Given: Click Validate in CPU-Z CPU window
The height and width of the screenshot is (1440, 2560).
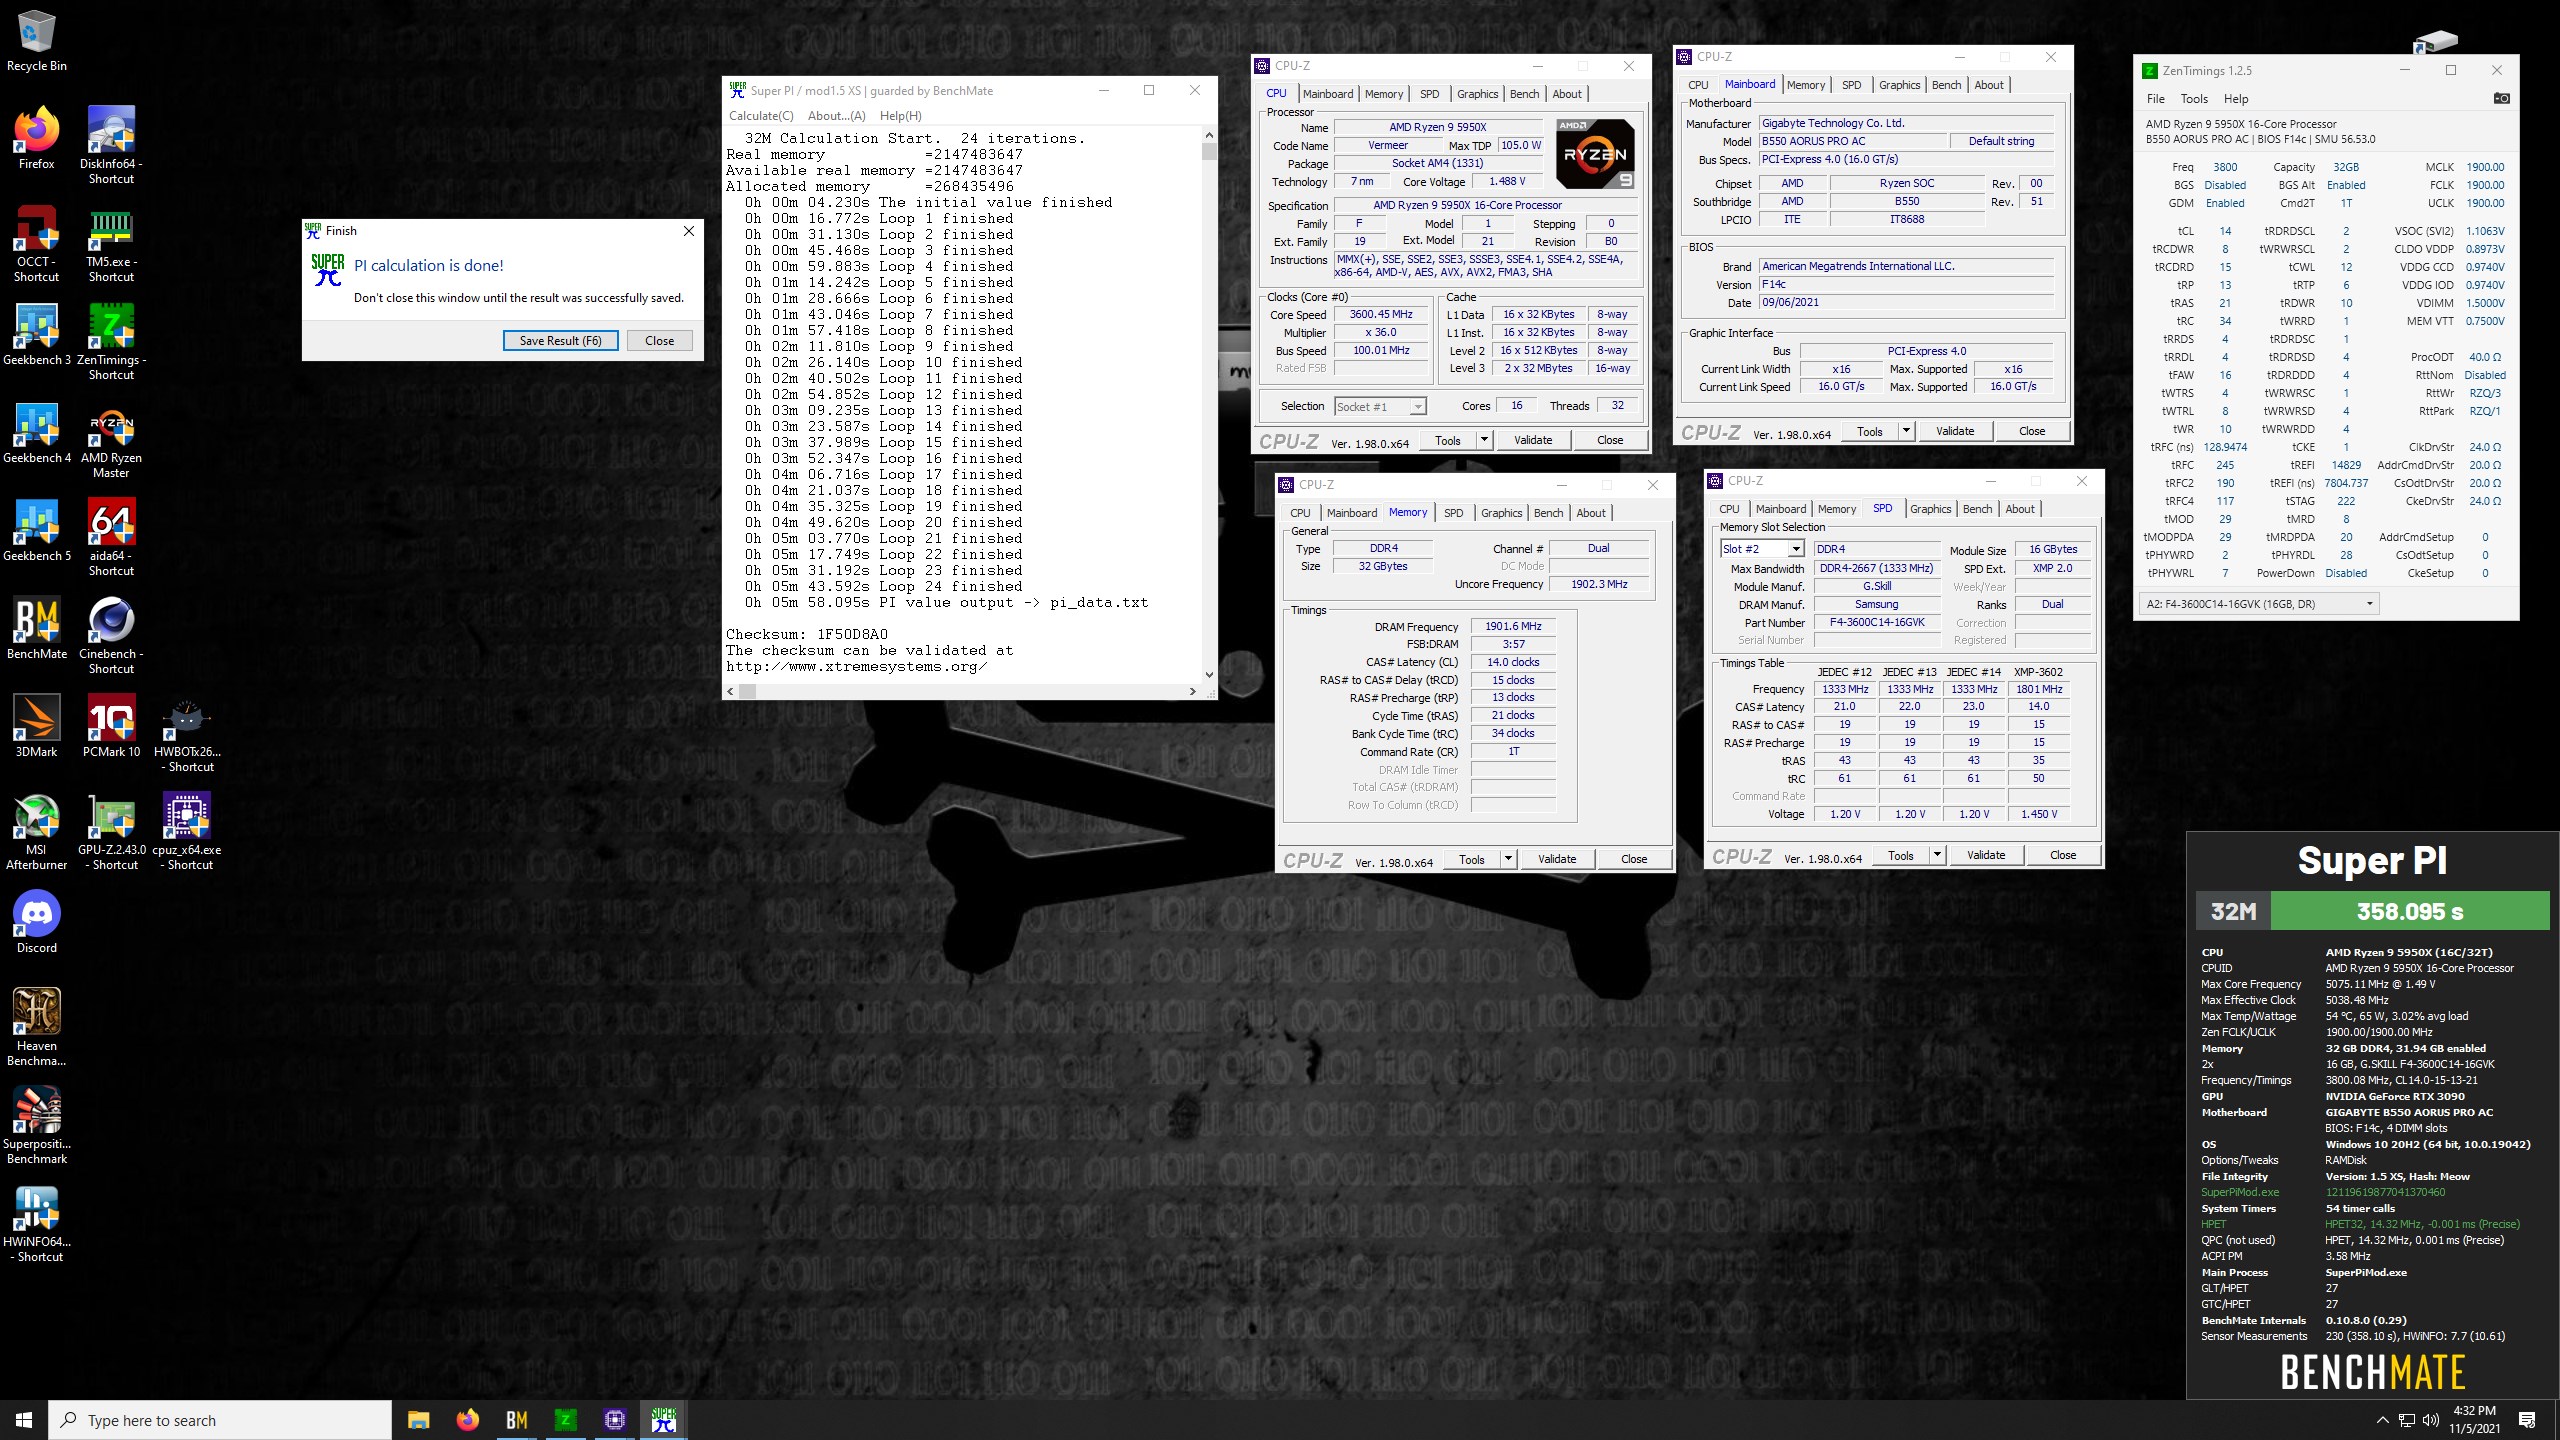Looking at the screenshot, I should [x=1533, y=440].
